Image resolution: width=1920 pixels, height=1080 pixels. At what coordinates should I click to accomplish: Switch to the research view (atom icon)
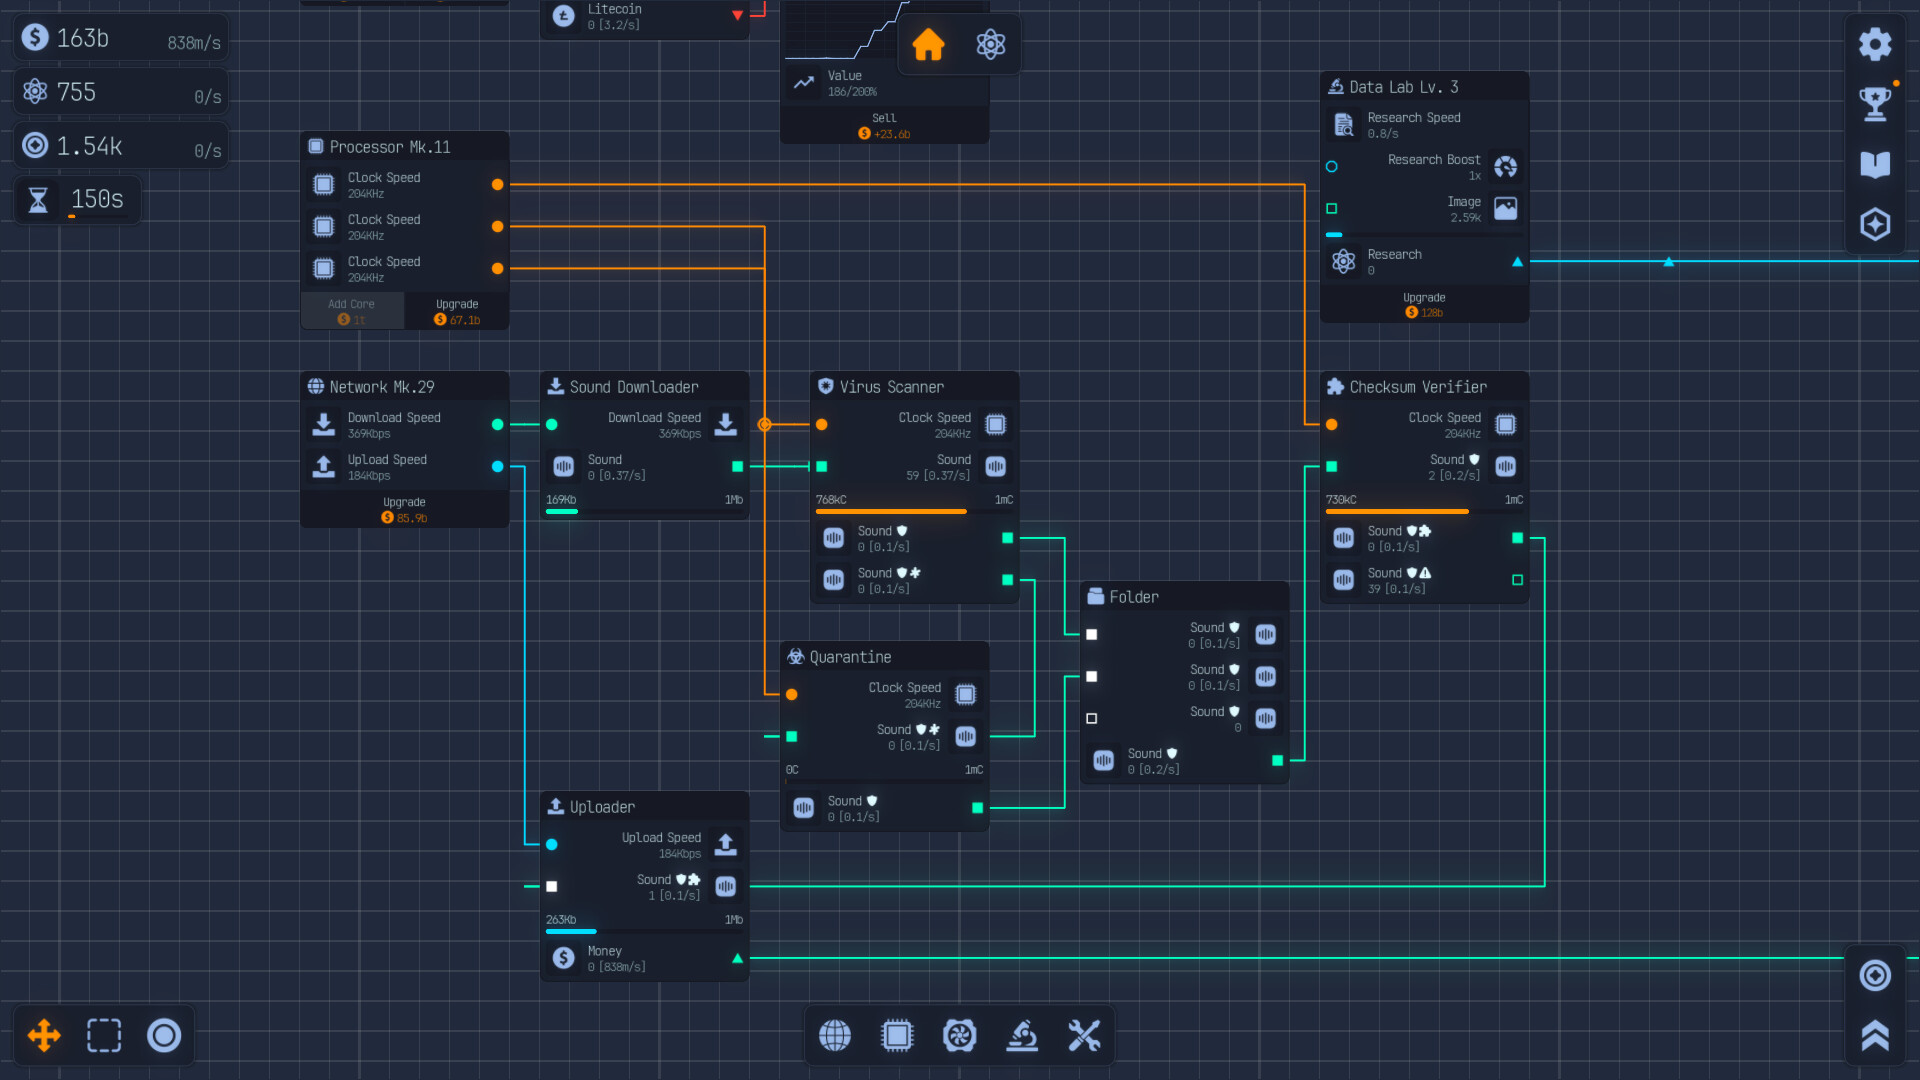pyautogui.click(x=991, y=44)
